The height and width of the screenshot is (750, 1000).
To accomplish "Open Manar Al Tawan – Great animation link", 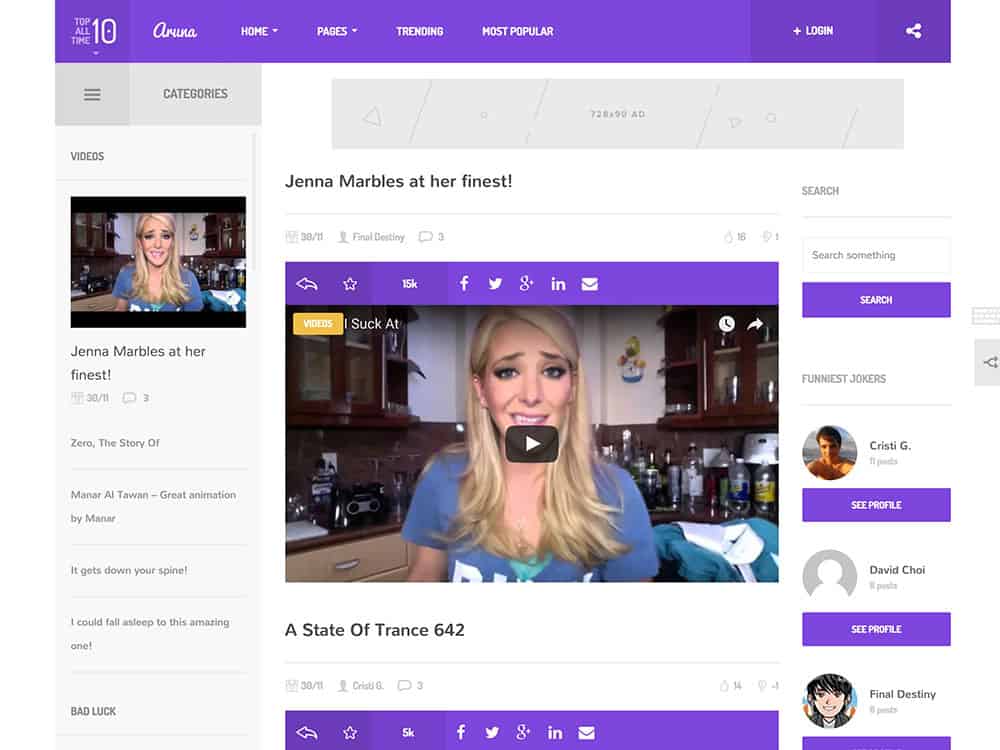I will (x=153, y=506).
